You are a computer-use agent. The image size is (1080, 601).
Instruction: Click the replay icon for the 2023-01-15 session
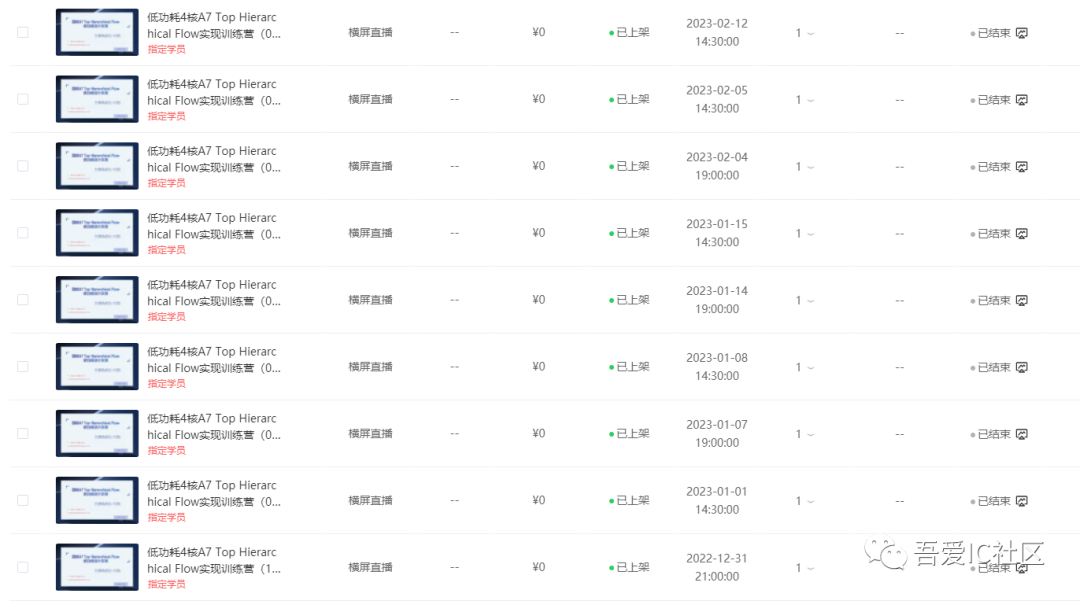click(x=1022, y=234)
